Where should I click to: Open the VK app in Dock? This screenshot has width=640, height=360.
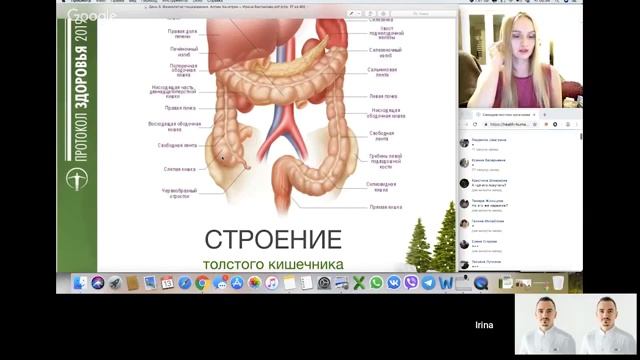tap(394, 283)
